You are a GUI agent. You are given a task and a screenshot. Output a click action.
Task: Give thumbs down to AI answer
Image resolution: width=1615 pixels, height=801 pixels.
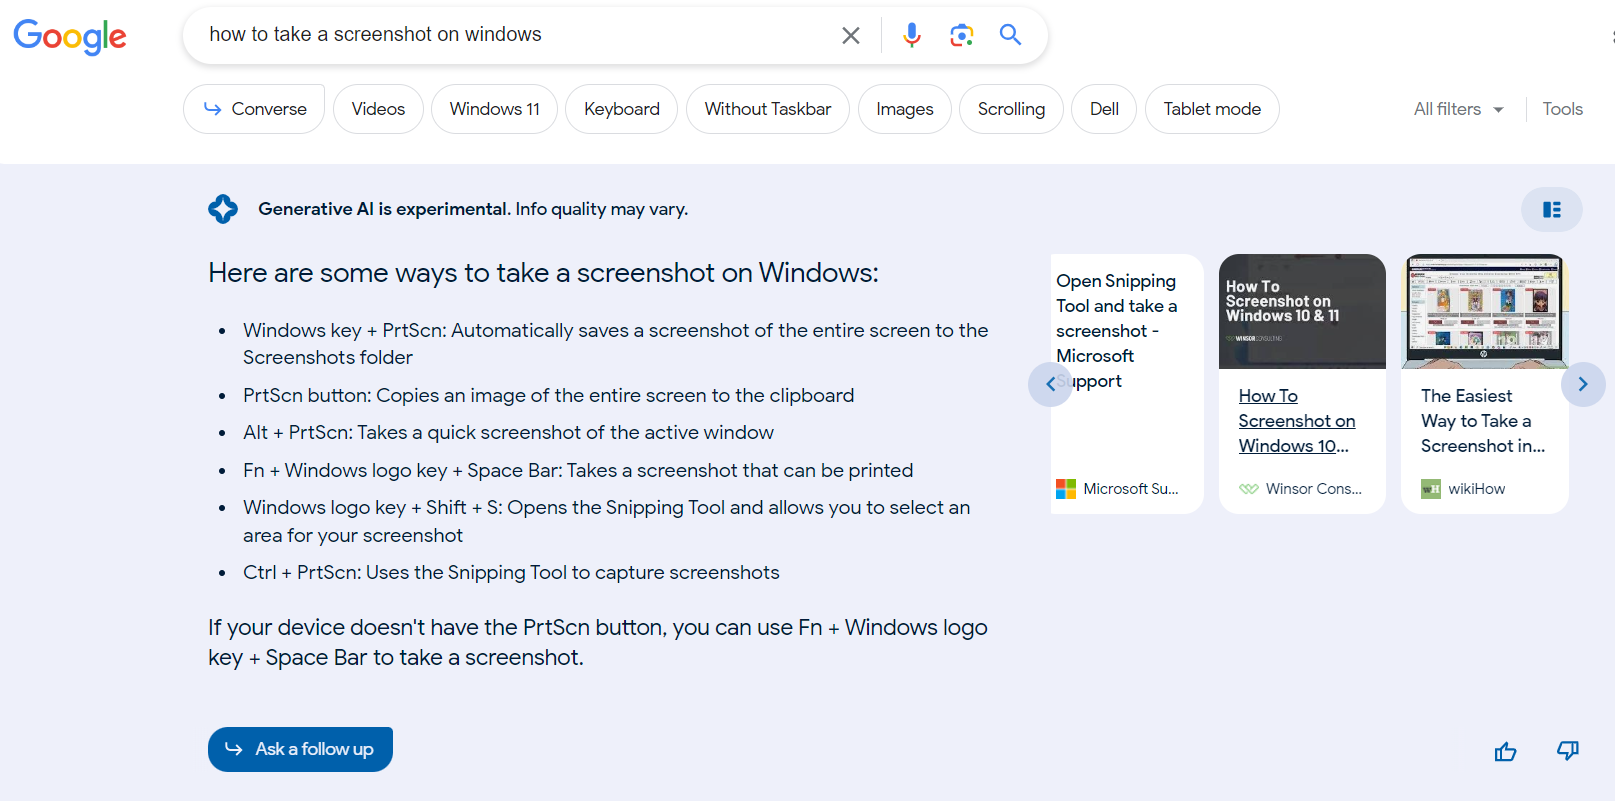click(x=1567, y=751)
